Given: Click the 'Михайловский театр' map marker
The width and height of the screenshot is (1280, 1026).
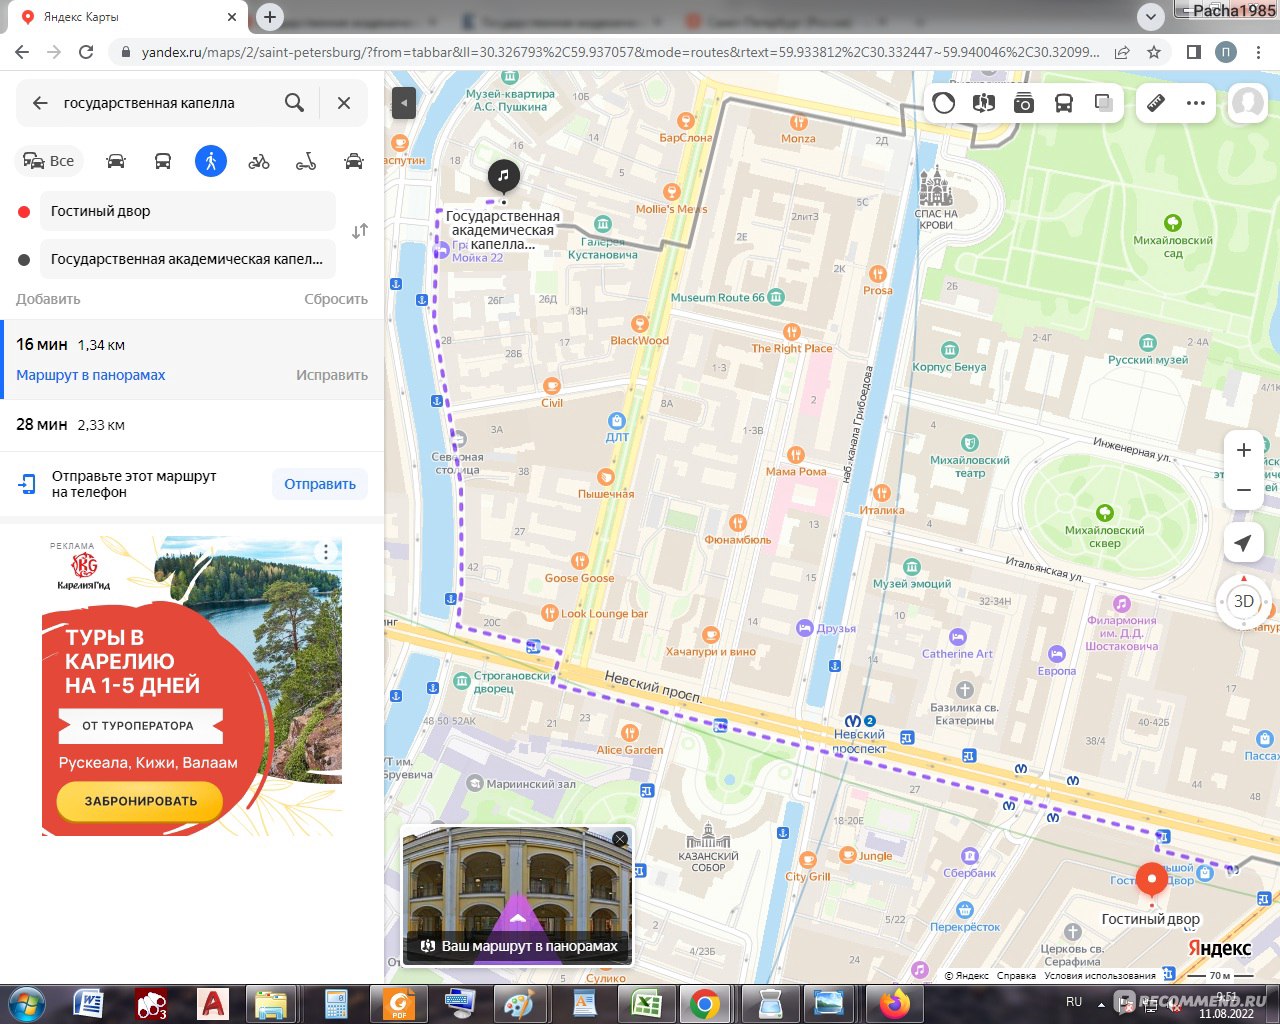Looking at the screenshot, I should tap(969, 443).
